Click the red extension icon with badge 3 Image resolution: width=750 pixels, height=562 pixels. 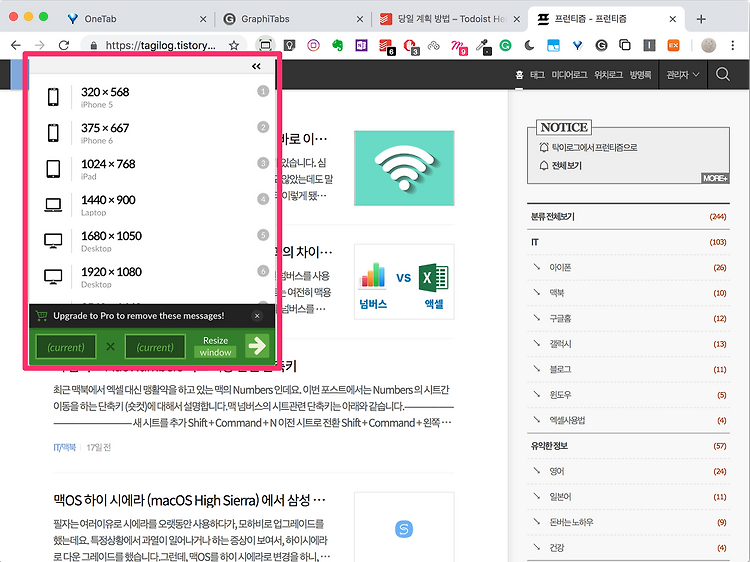(410, 46)
